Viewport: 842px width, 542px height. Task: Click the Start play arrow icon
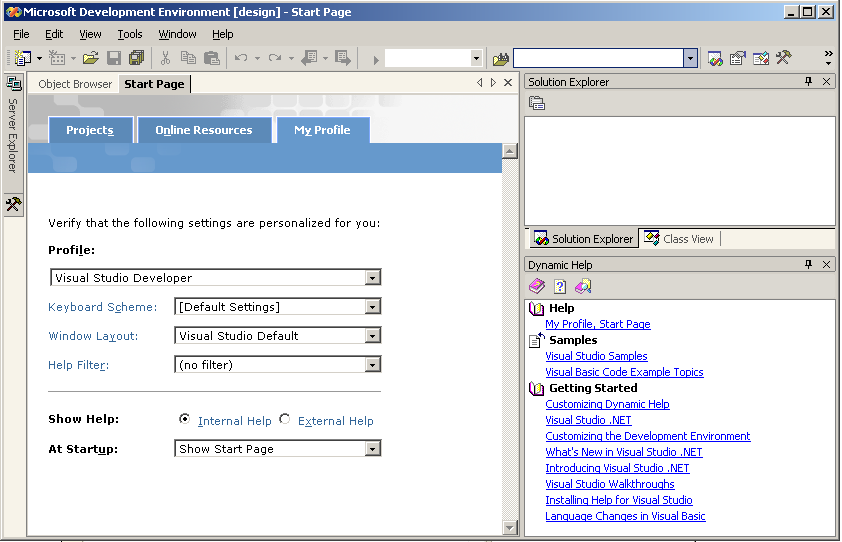(376, 59)
